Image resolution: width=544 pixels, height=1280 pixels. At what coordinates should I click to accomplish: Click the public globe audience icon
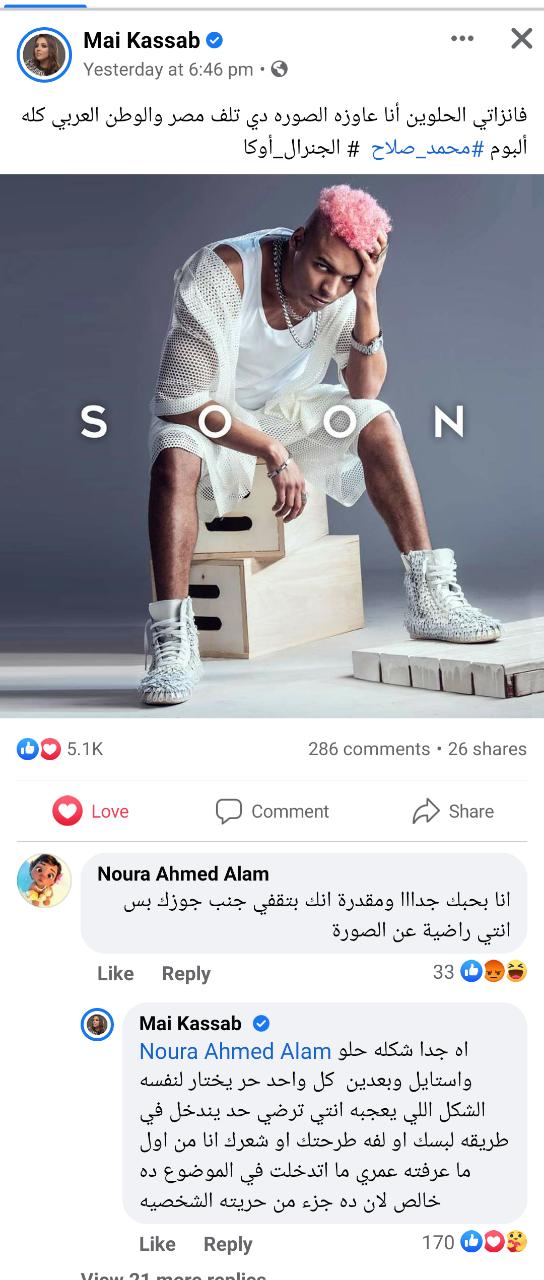(279, 70)
